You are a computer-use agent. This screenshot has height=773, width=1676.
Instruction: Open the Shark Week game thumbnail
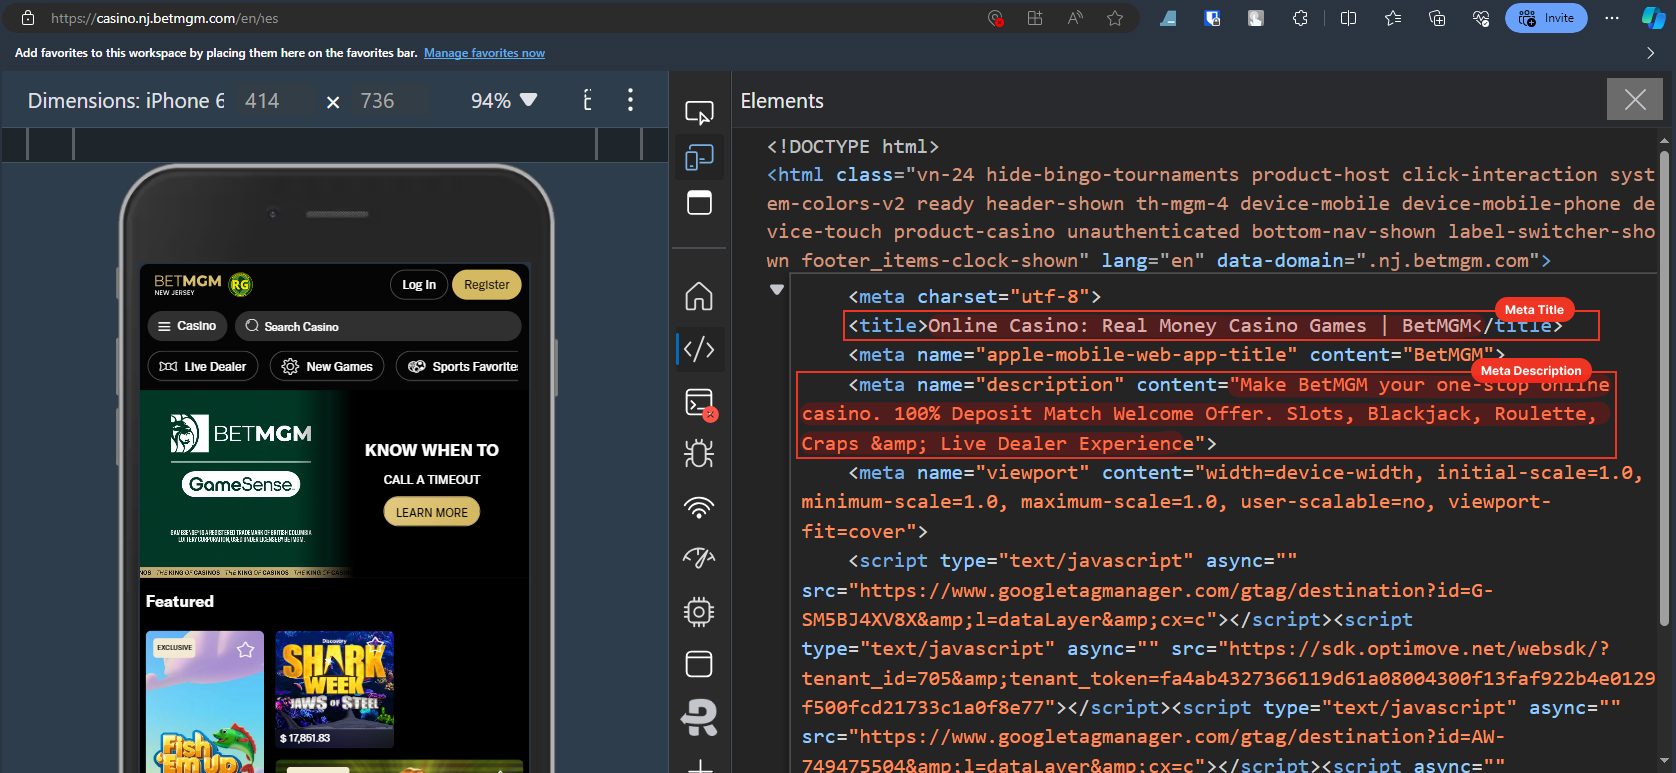pyautogui.click(x=335, y=689)
